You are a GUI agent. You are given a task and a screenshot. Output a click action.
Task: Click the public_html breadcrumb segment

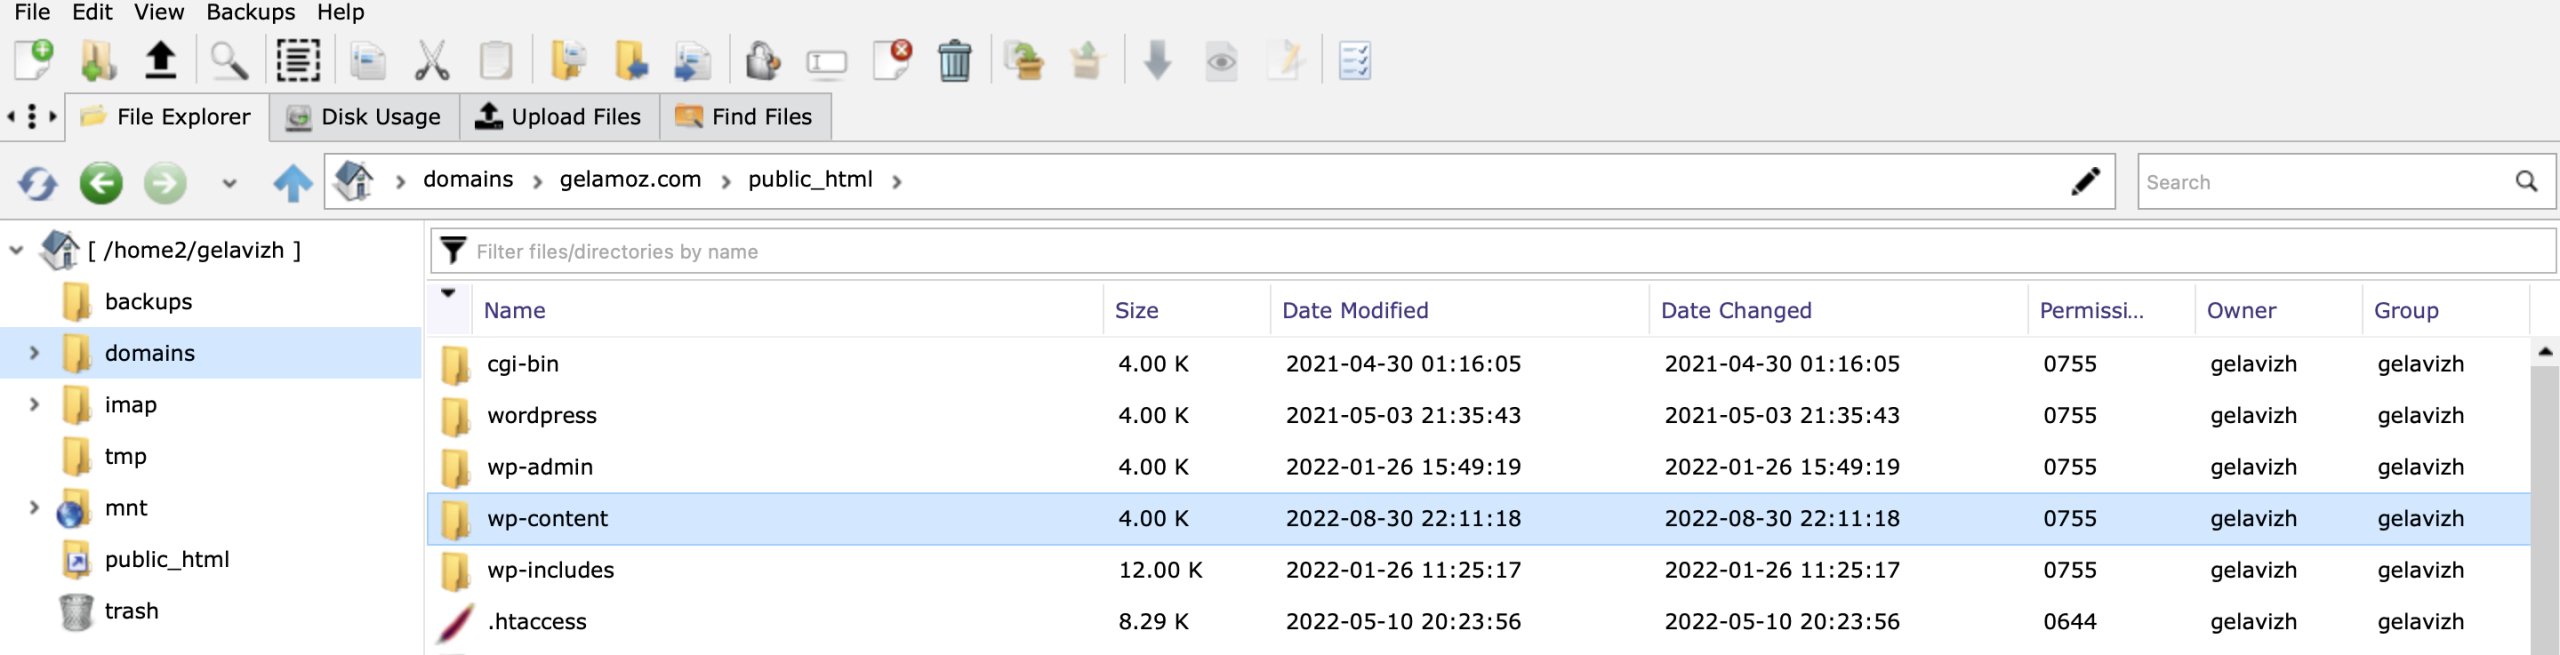[x=810, y=179]
